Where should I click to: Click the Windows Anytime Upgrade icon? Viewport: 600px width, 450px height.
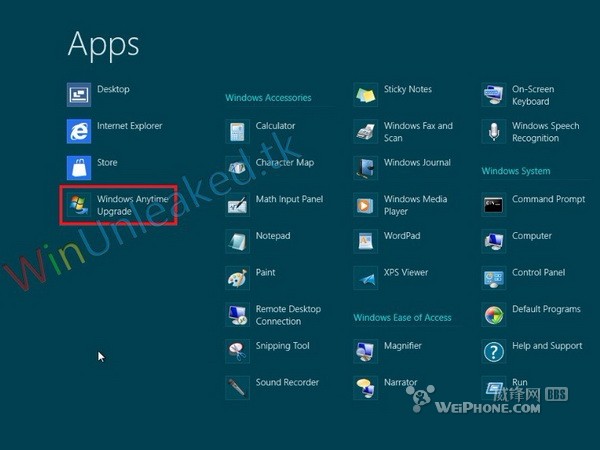[79, 204]
